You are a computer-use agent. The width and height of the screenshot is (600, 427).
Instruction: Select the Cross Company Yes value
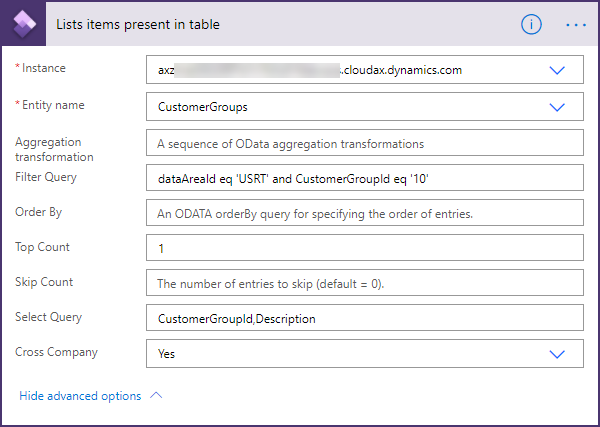365,354
